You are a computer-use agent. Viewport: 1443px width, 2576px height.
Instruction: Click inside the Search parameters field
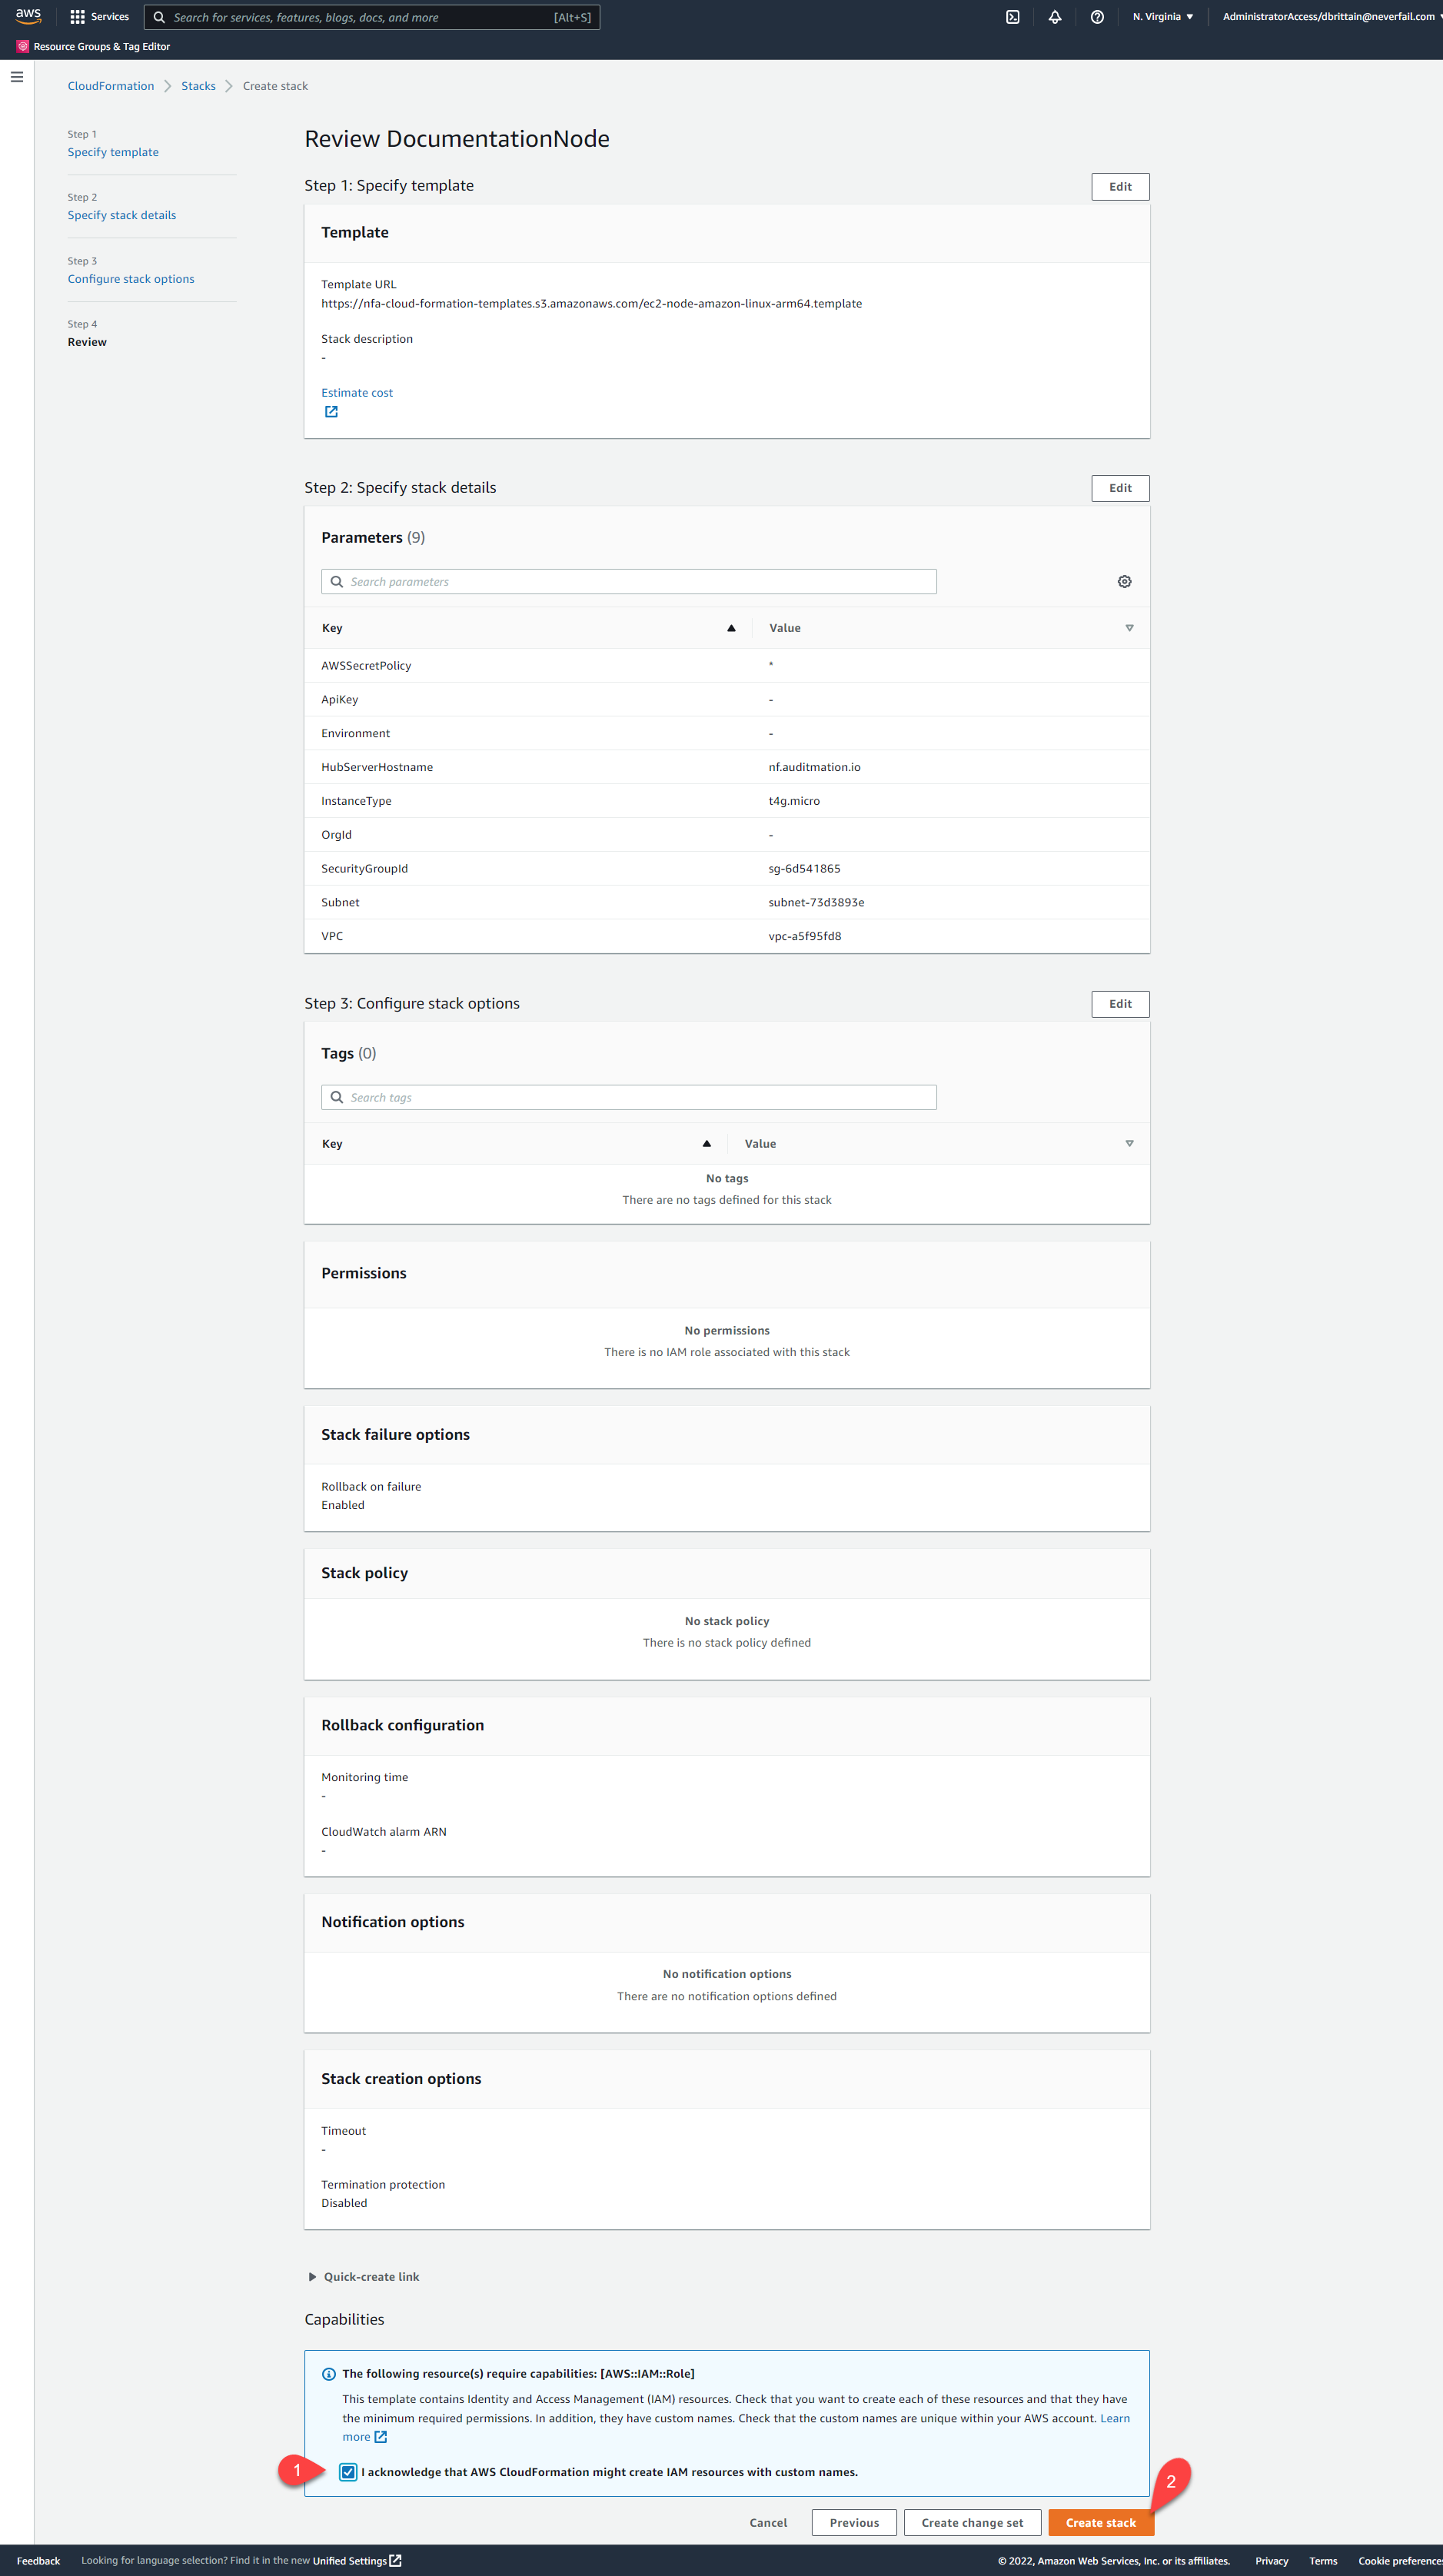coord(628,581)
